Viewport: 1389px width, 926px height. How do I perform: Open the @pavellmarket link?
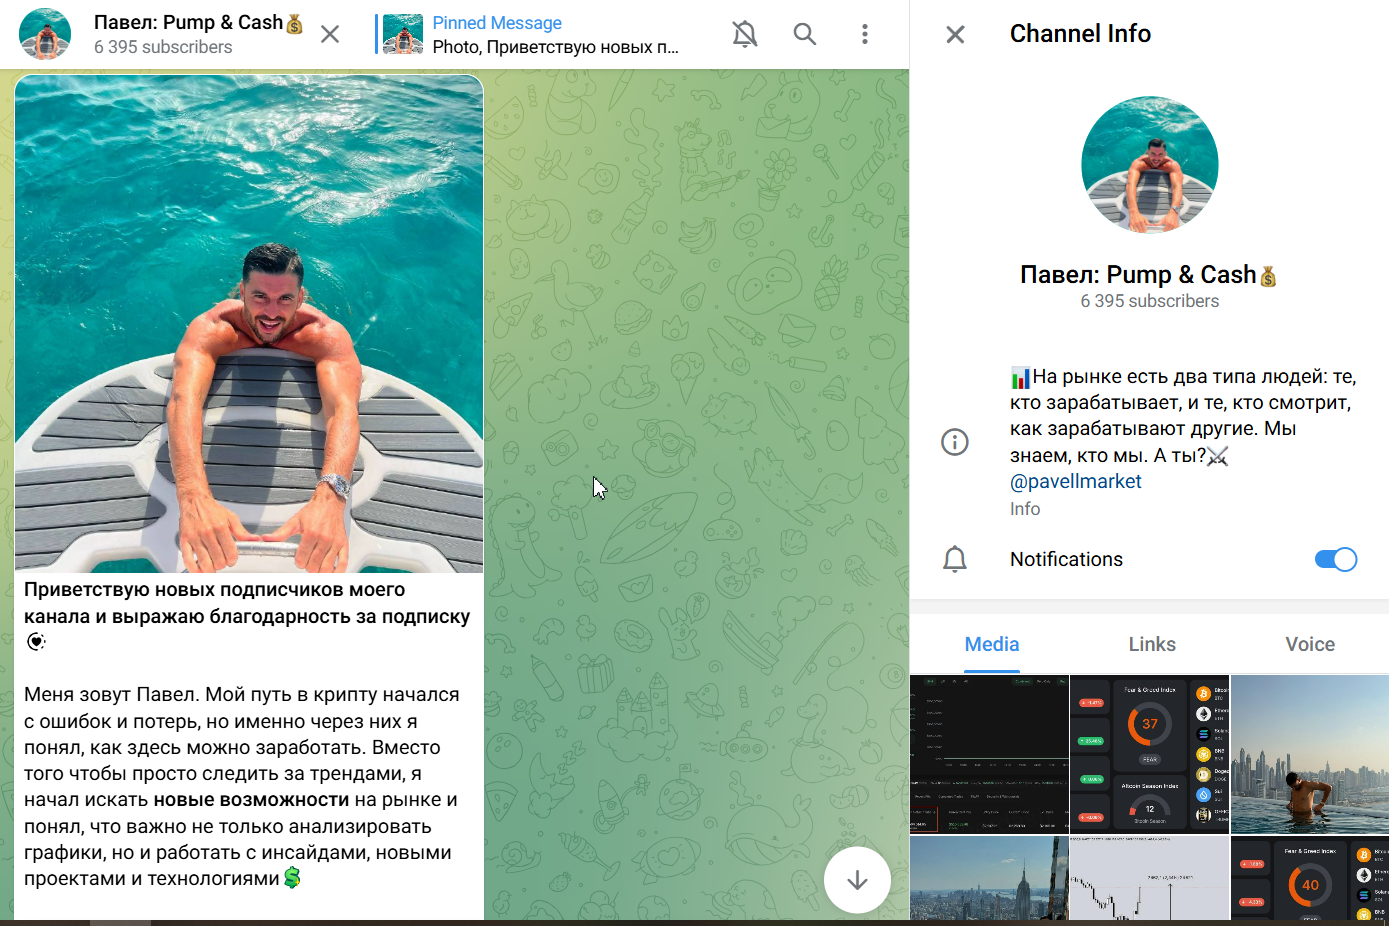point(1075,481)
